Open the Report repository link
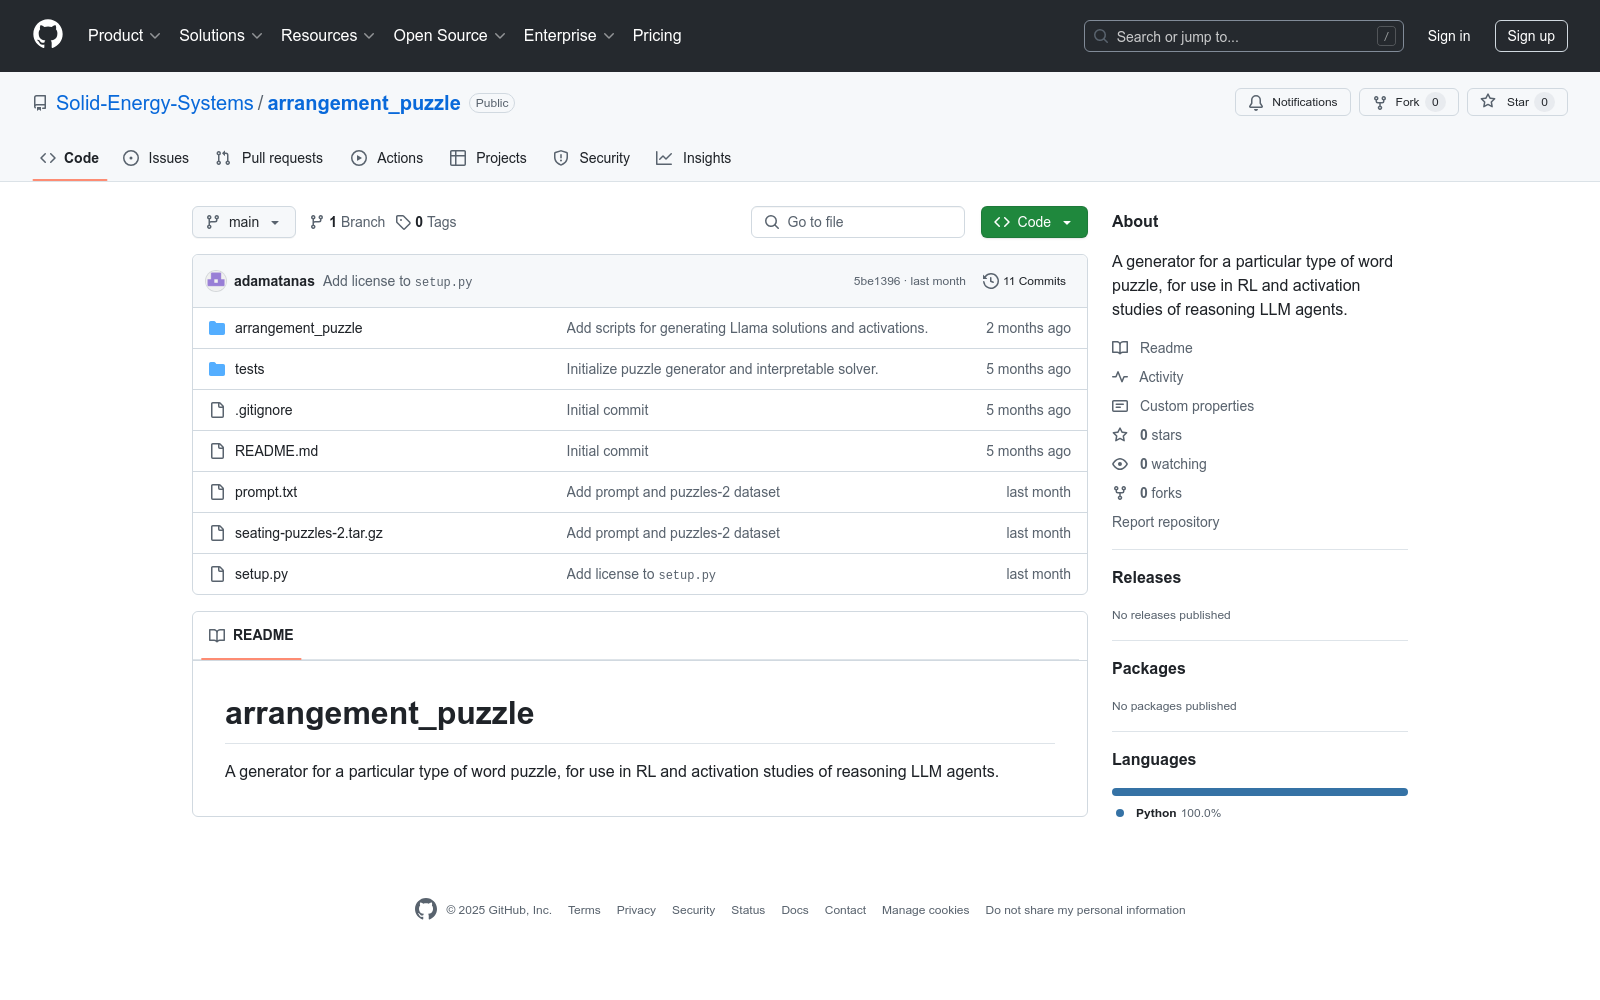Screen dimensions: 1600x1000 click(x=1166, y=522)
